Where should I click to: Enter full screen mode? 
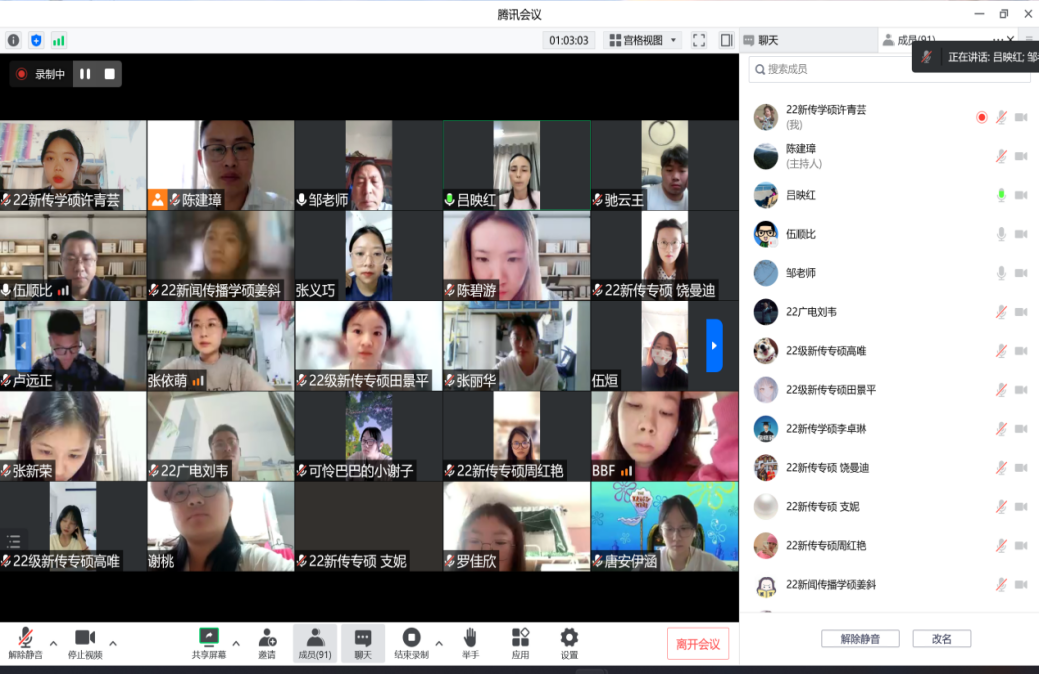pos(699,40)
